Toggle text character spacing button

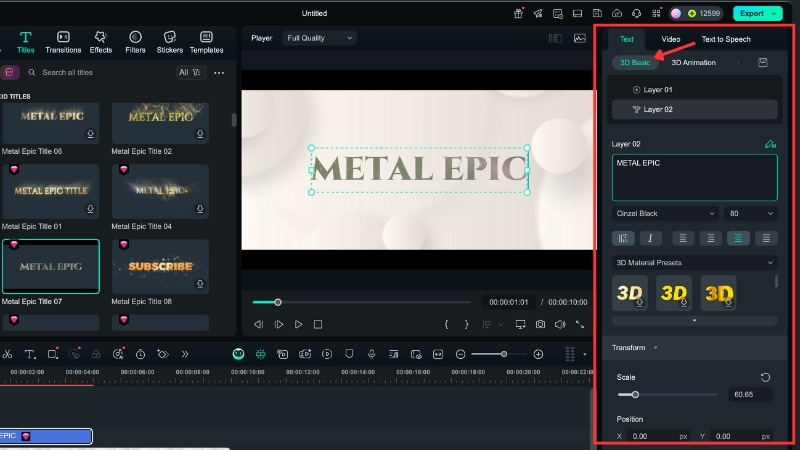click(623, 238)
